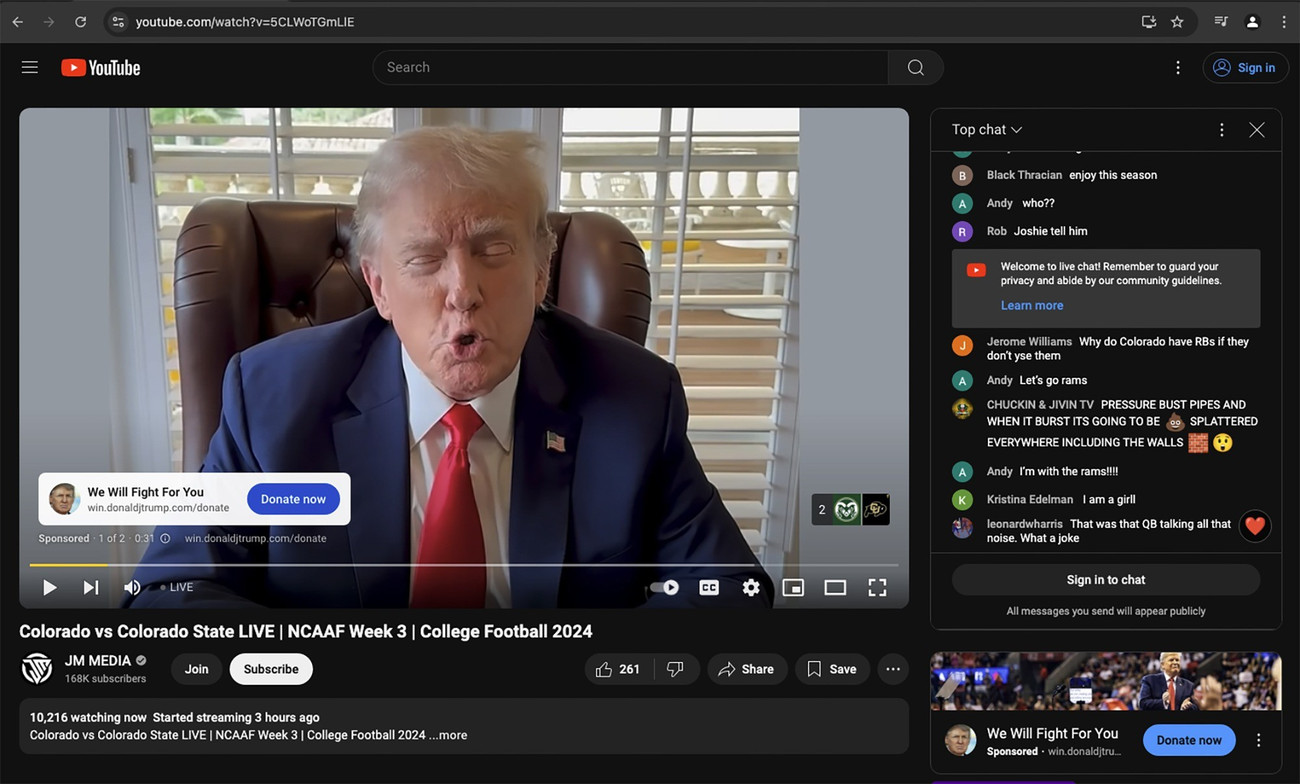Dislike the video with thumbs down

click(x=676, y=669)
